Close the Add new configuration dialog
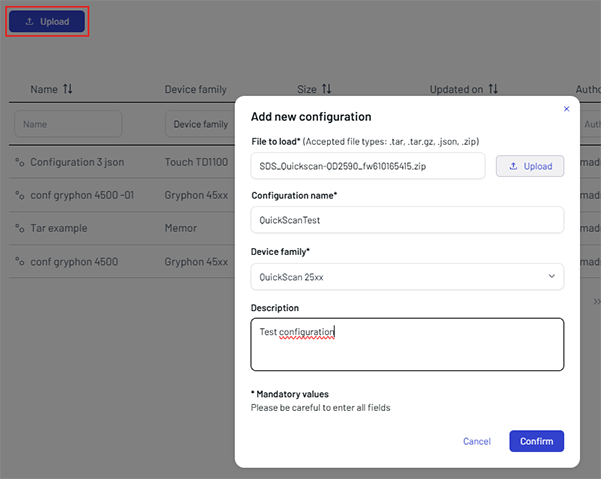Image resolution: width=601 pixels, height=479 pixels. pyautogui.click(x=566, y=109)
